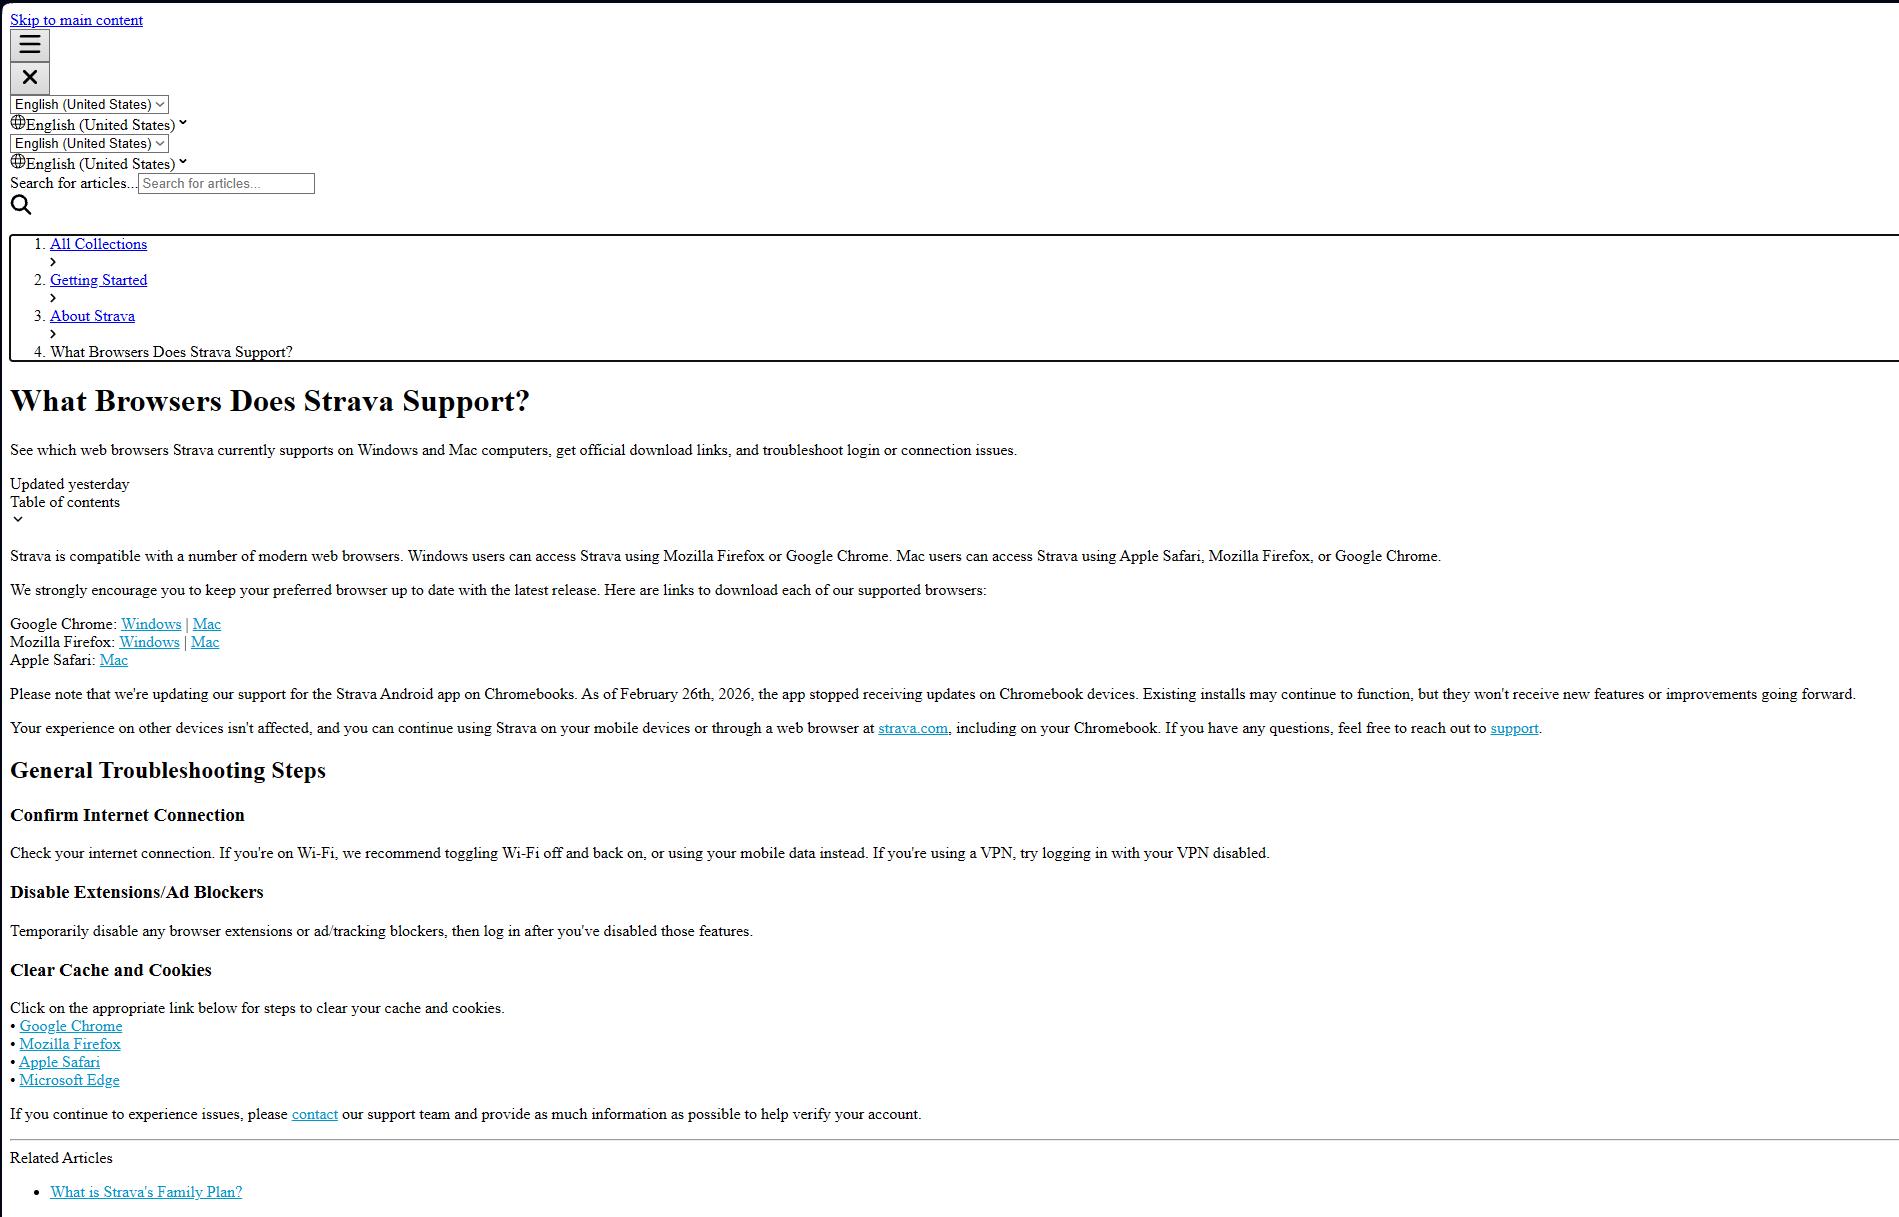Click the Clear Cache and Cookies heading
This screenshot has height=1217, width=1899.
[111, 970]
